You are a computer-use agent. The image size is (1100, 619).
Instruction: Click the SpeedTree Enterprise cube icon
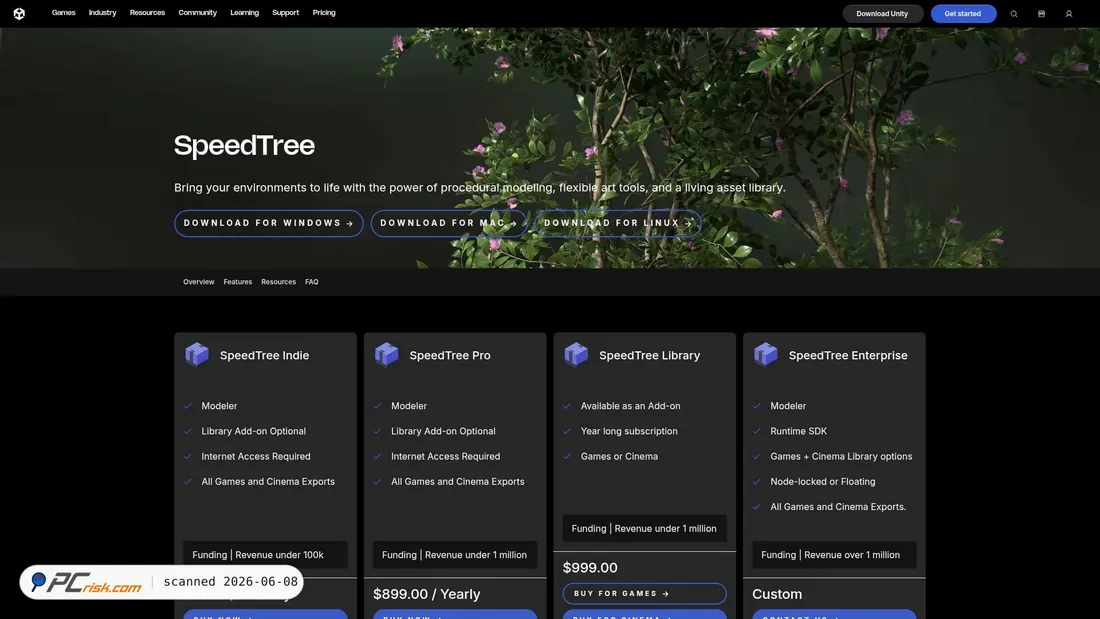coord(765,354)
